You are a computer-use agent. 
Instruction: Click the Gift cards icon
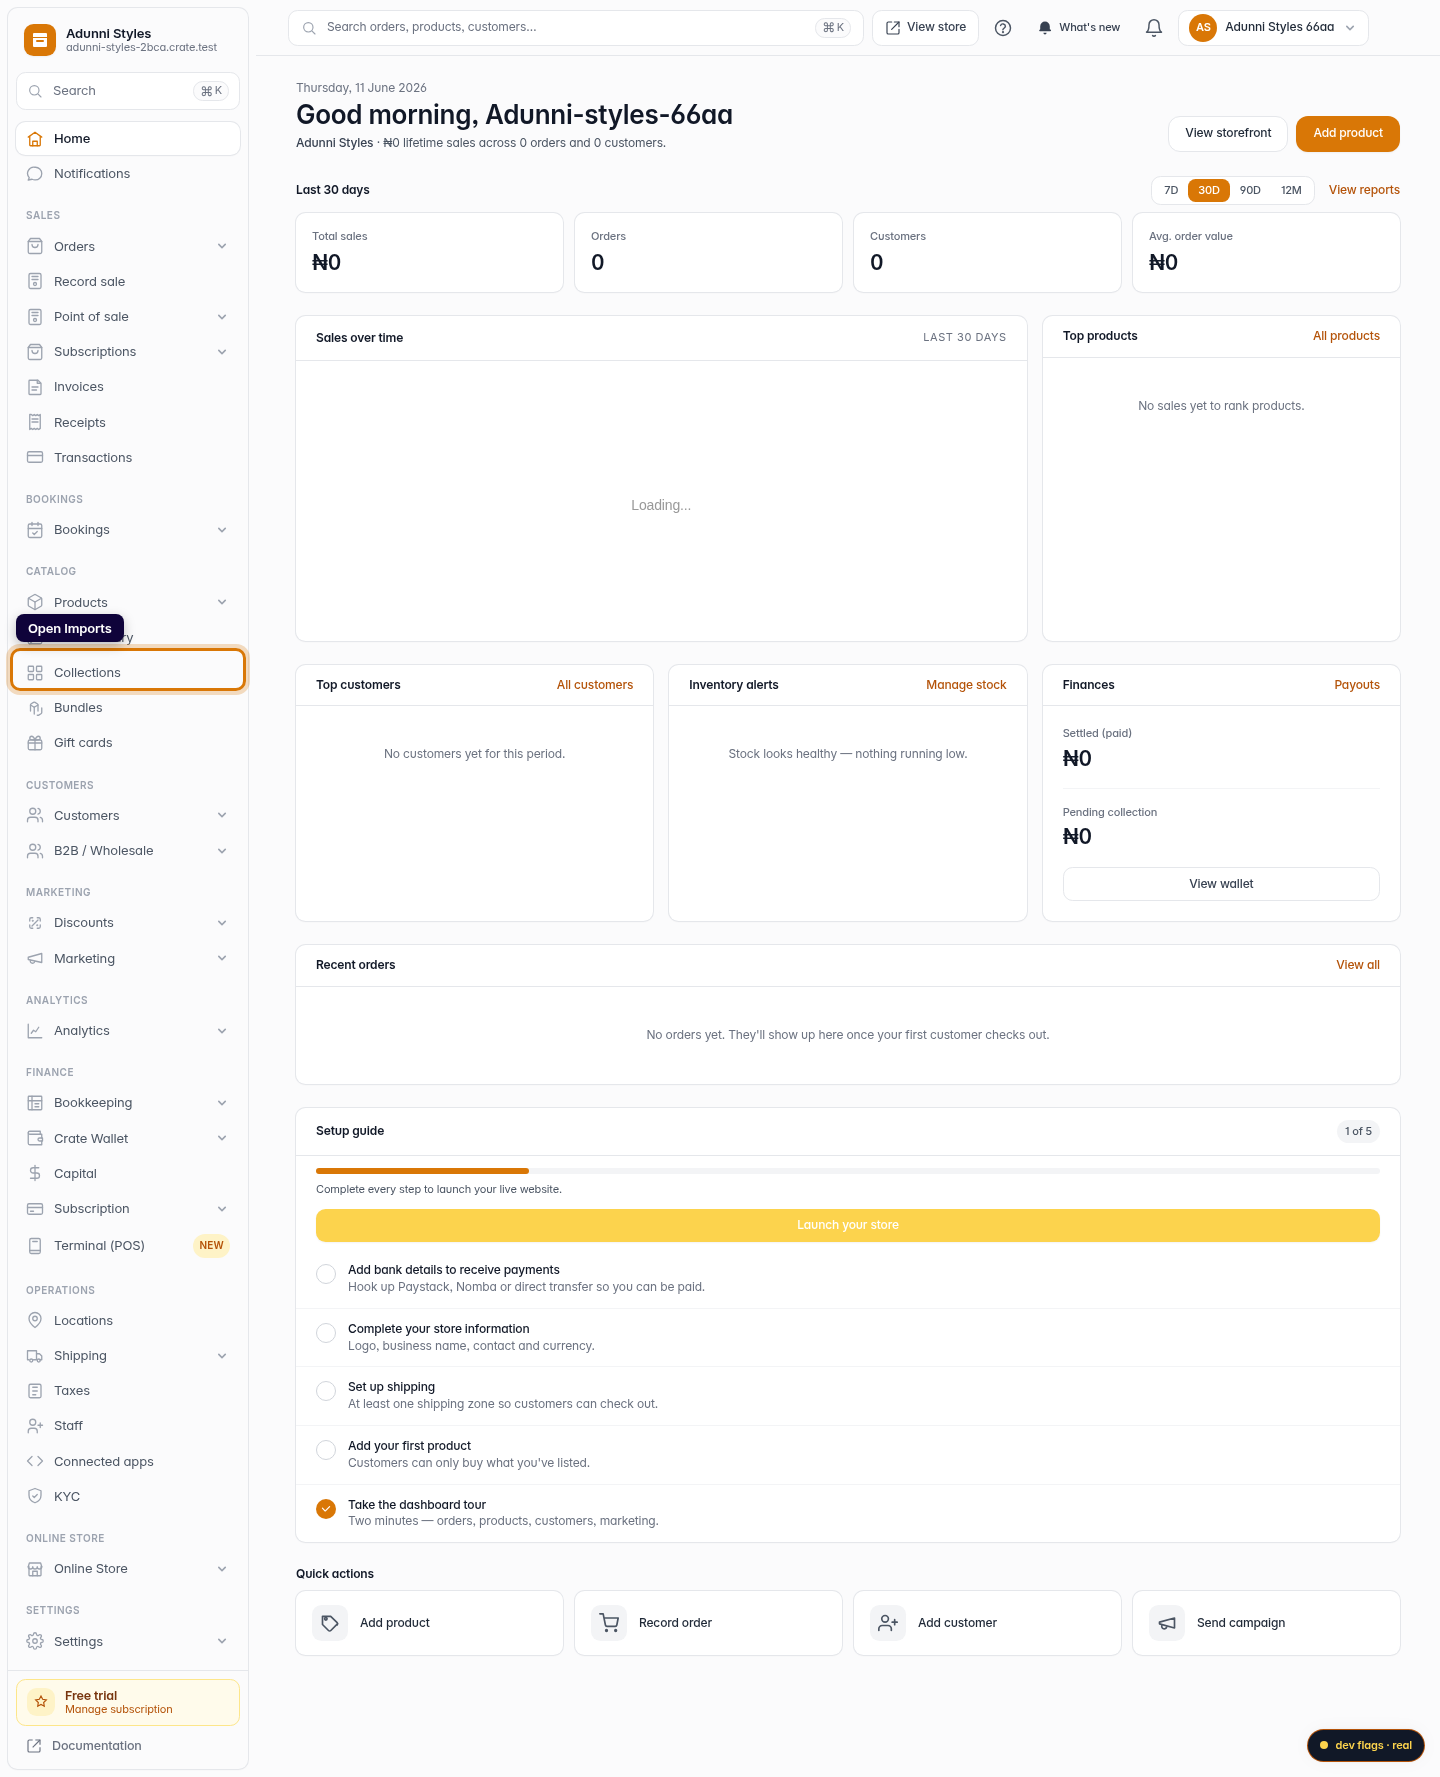click(35, 743)
